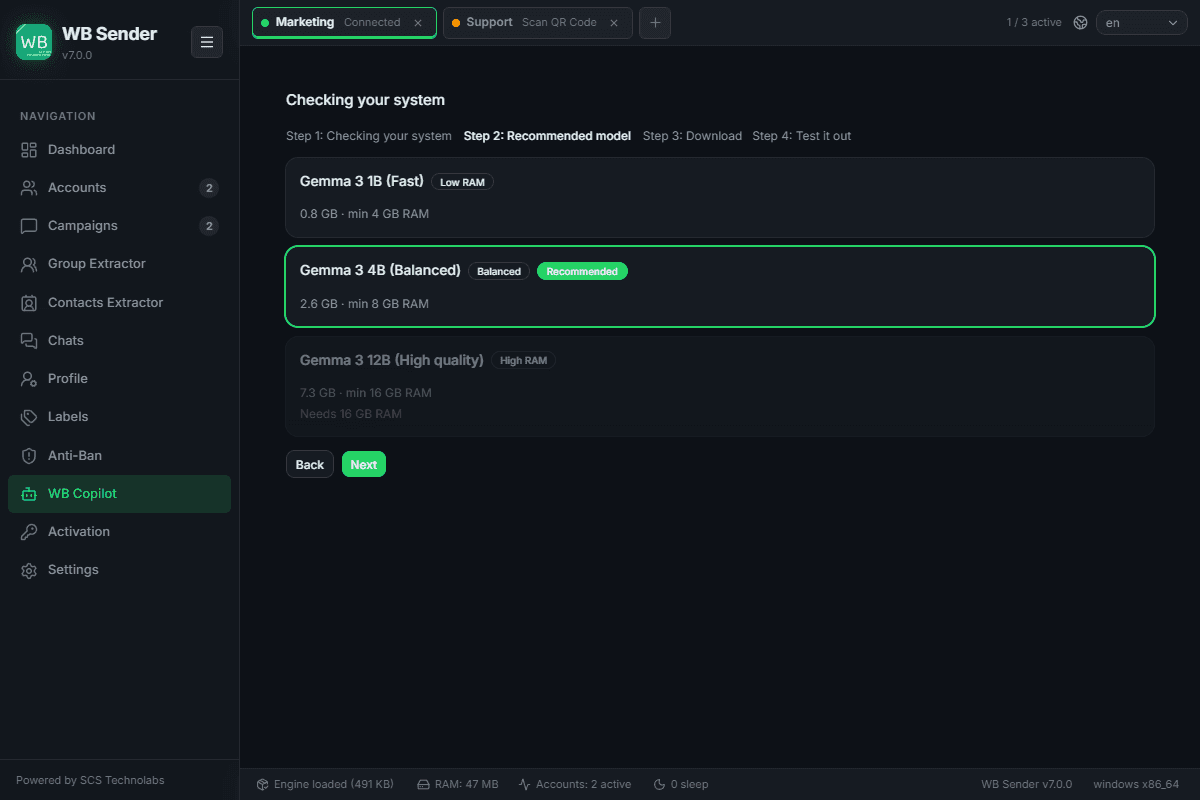Close the Support account tab
Image resolution: width=1200 pixels, height=800 pixels.
pyautogui.click(x=614, y=22)
